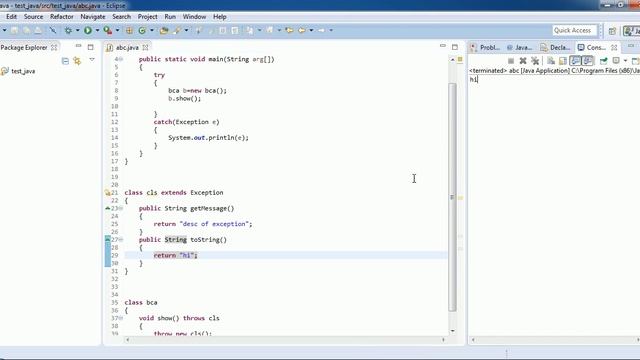Click the New Java Package icon
Screen dimensions: 640x360
(x=129, y=30)
